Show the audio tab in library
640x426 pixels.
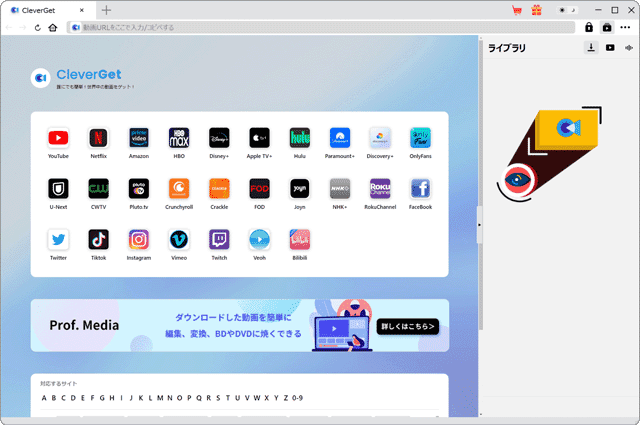pyautogui.click(x=629, y=47)
